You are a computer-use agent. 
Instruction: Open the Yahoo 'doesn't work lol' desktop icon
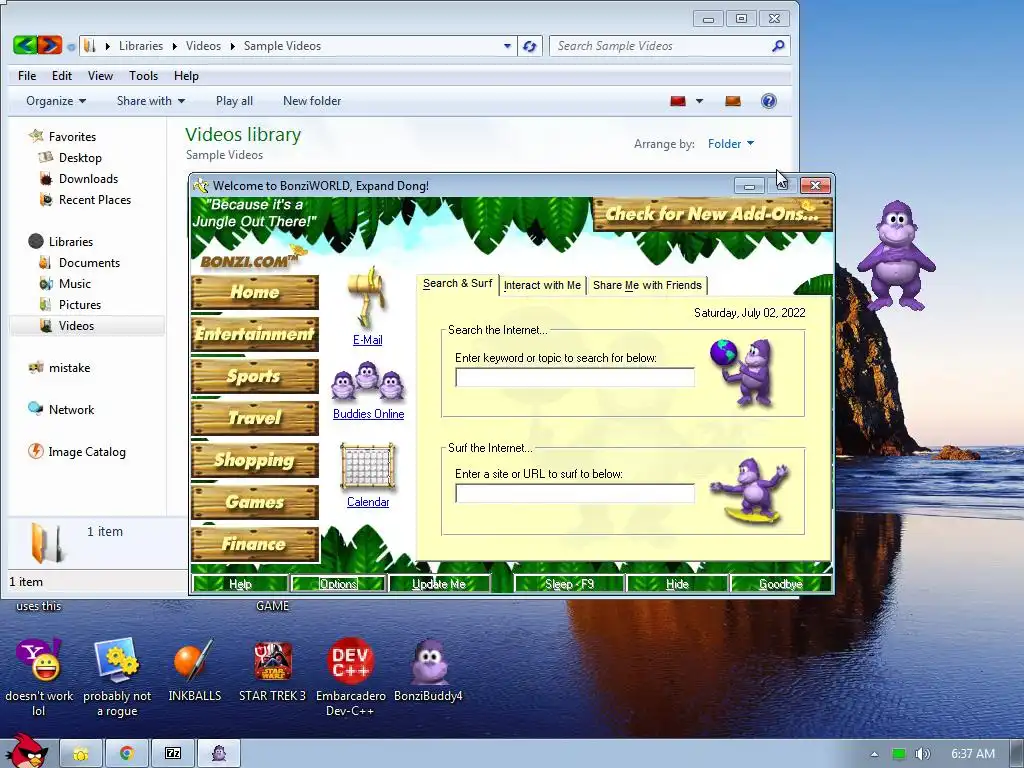click(39, 679)
